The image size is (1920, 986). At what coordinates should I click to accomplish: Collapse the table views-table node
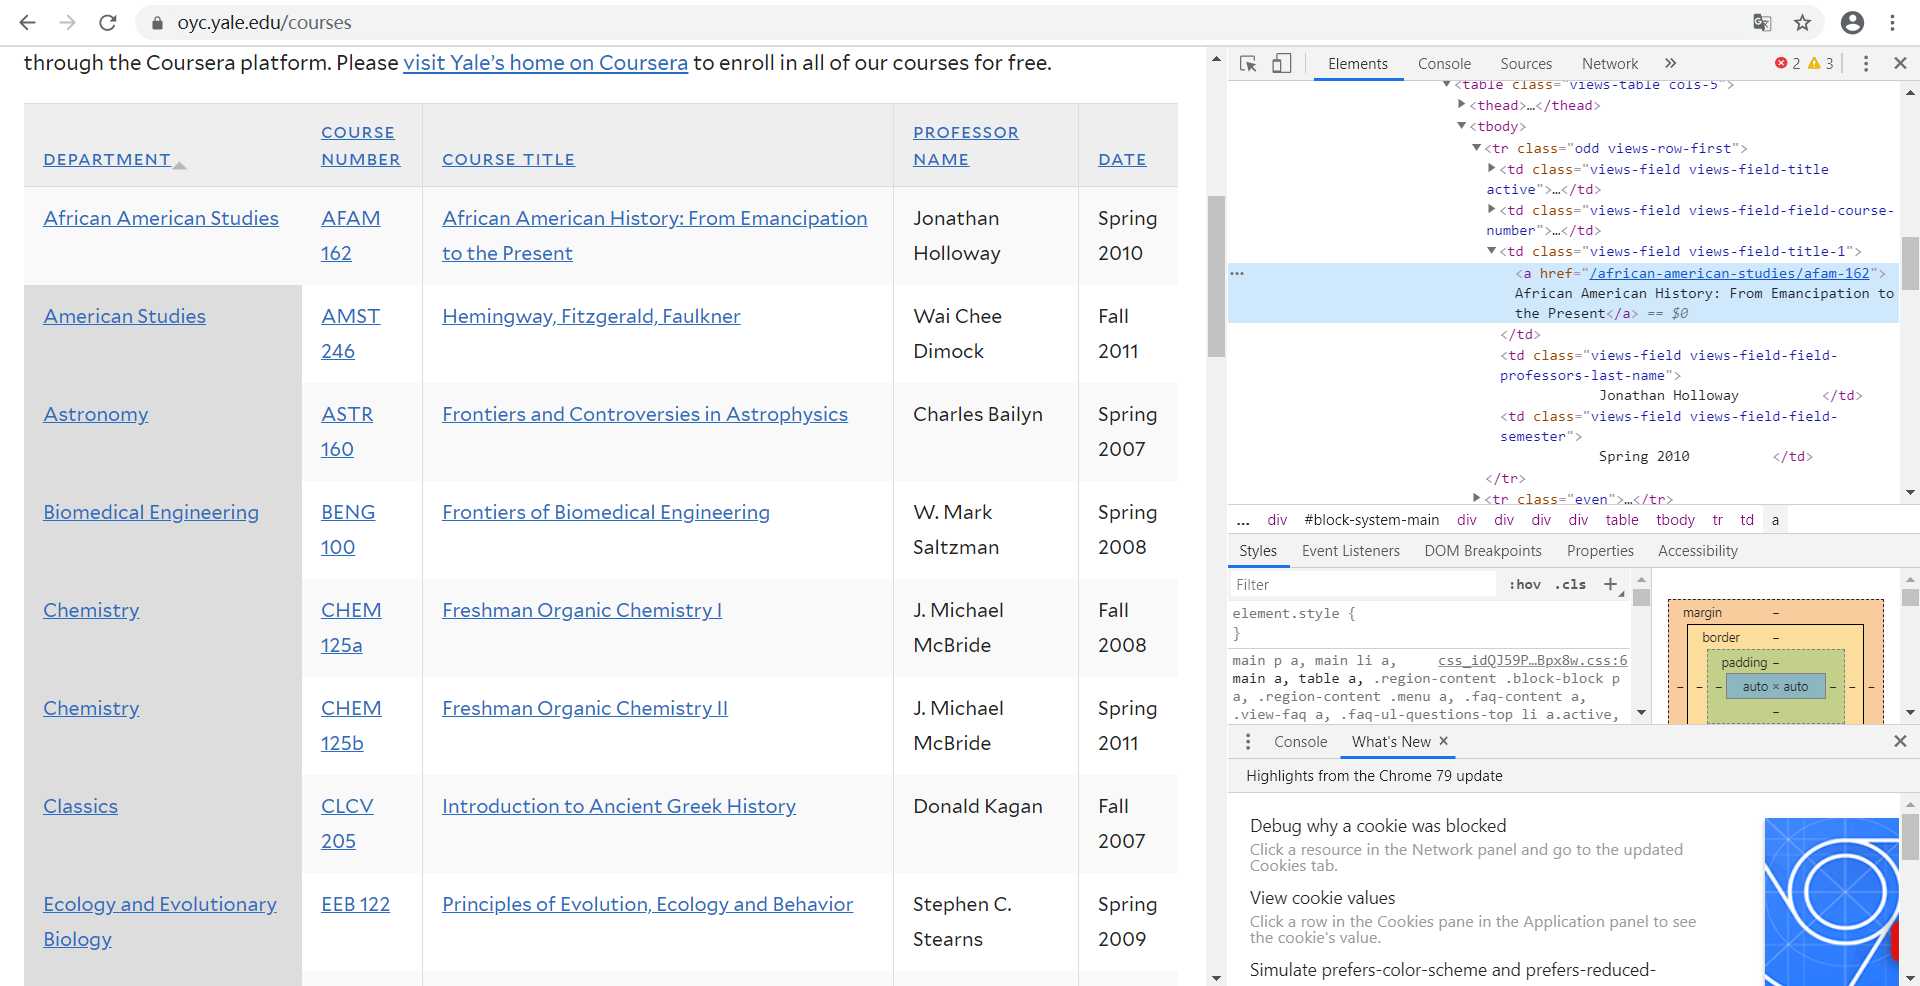pyautogui.click(x=1447, y=85)
